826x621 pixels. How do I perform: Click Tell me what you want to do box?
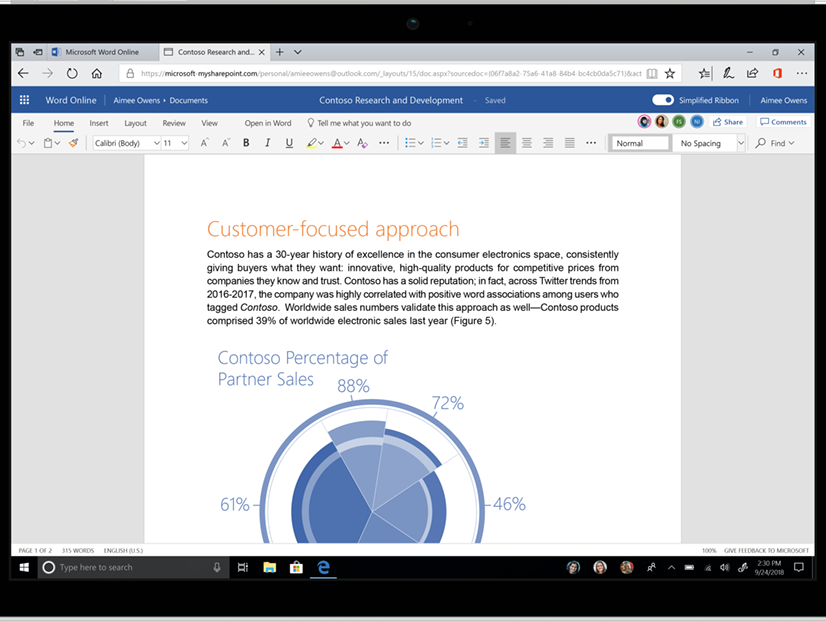point(359,123)
